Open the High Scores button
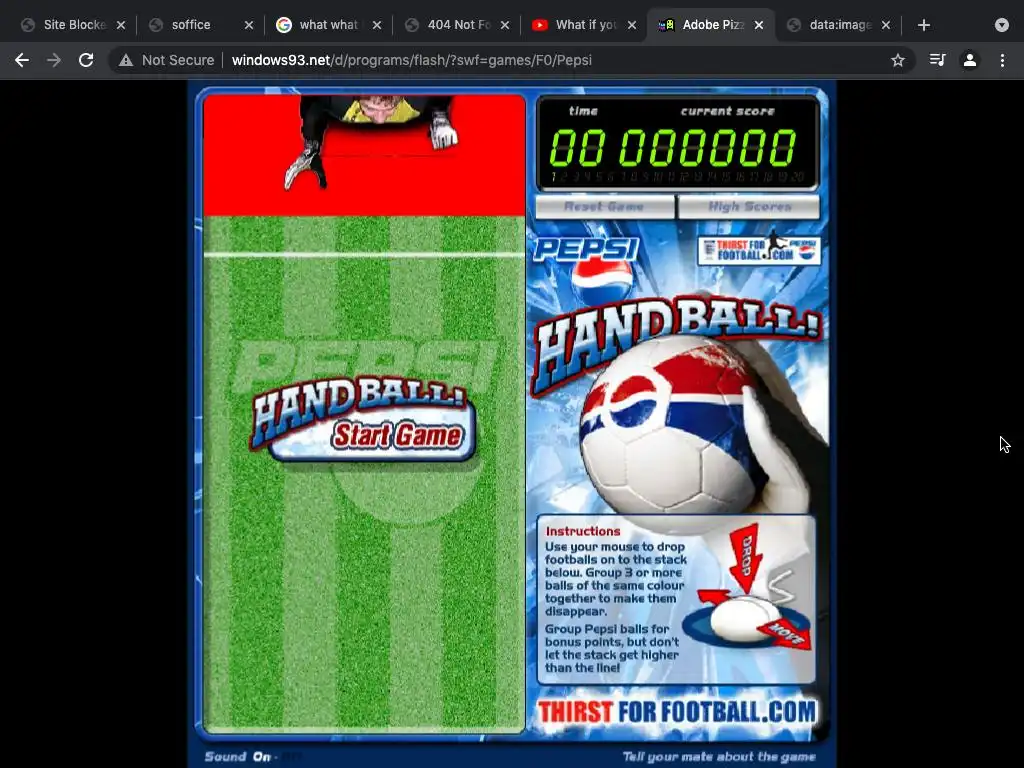 (749, 206)
